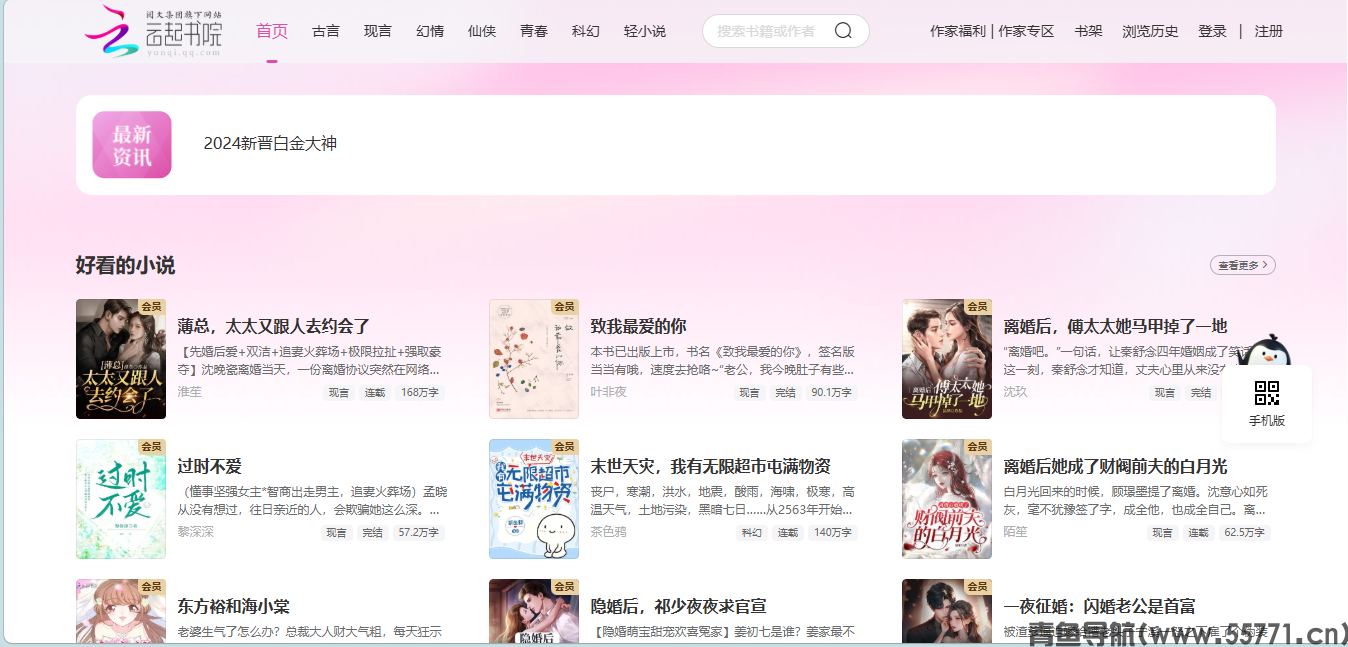Screen dimensions: 1348x647
Task: Open the 首页 tab
Action: [x=272, y=31]
